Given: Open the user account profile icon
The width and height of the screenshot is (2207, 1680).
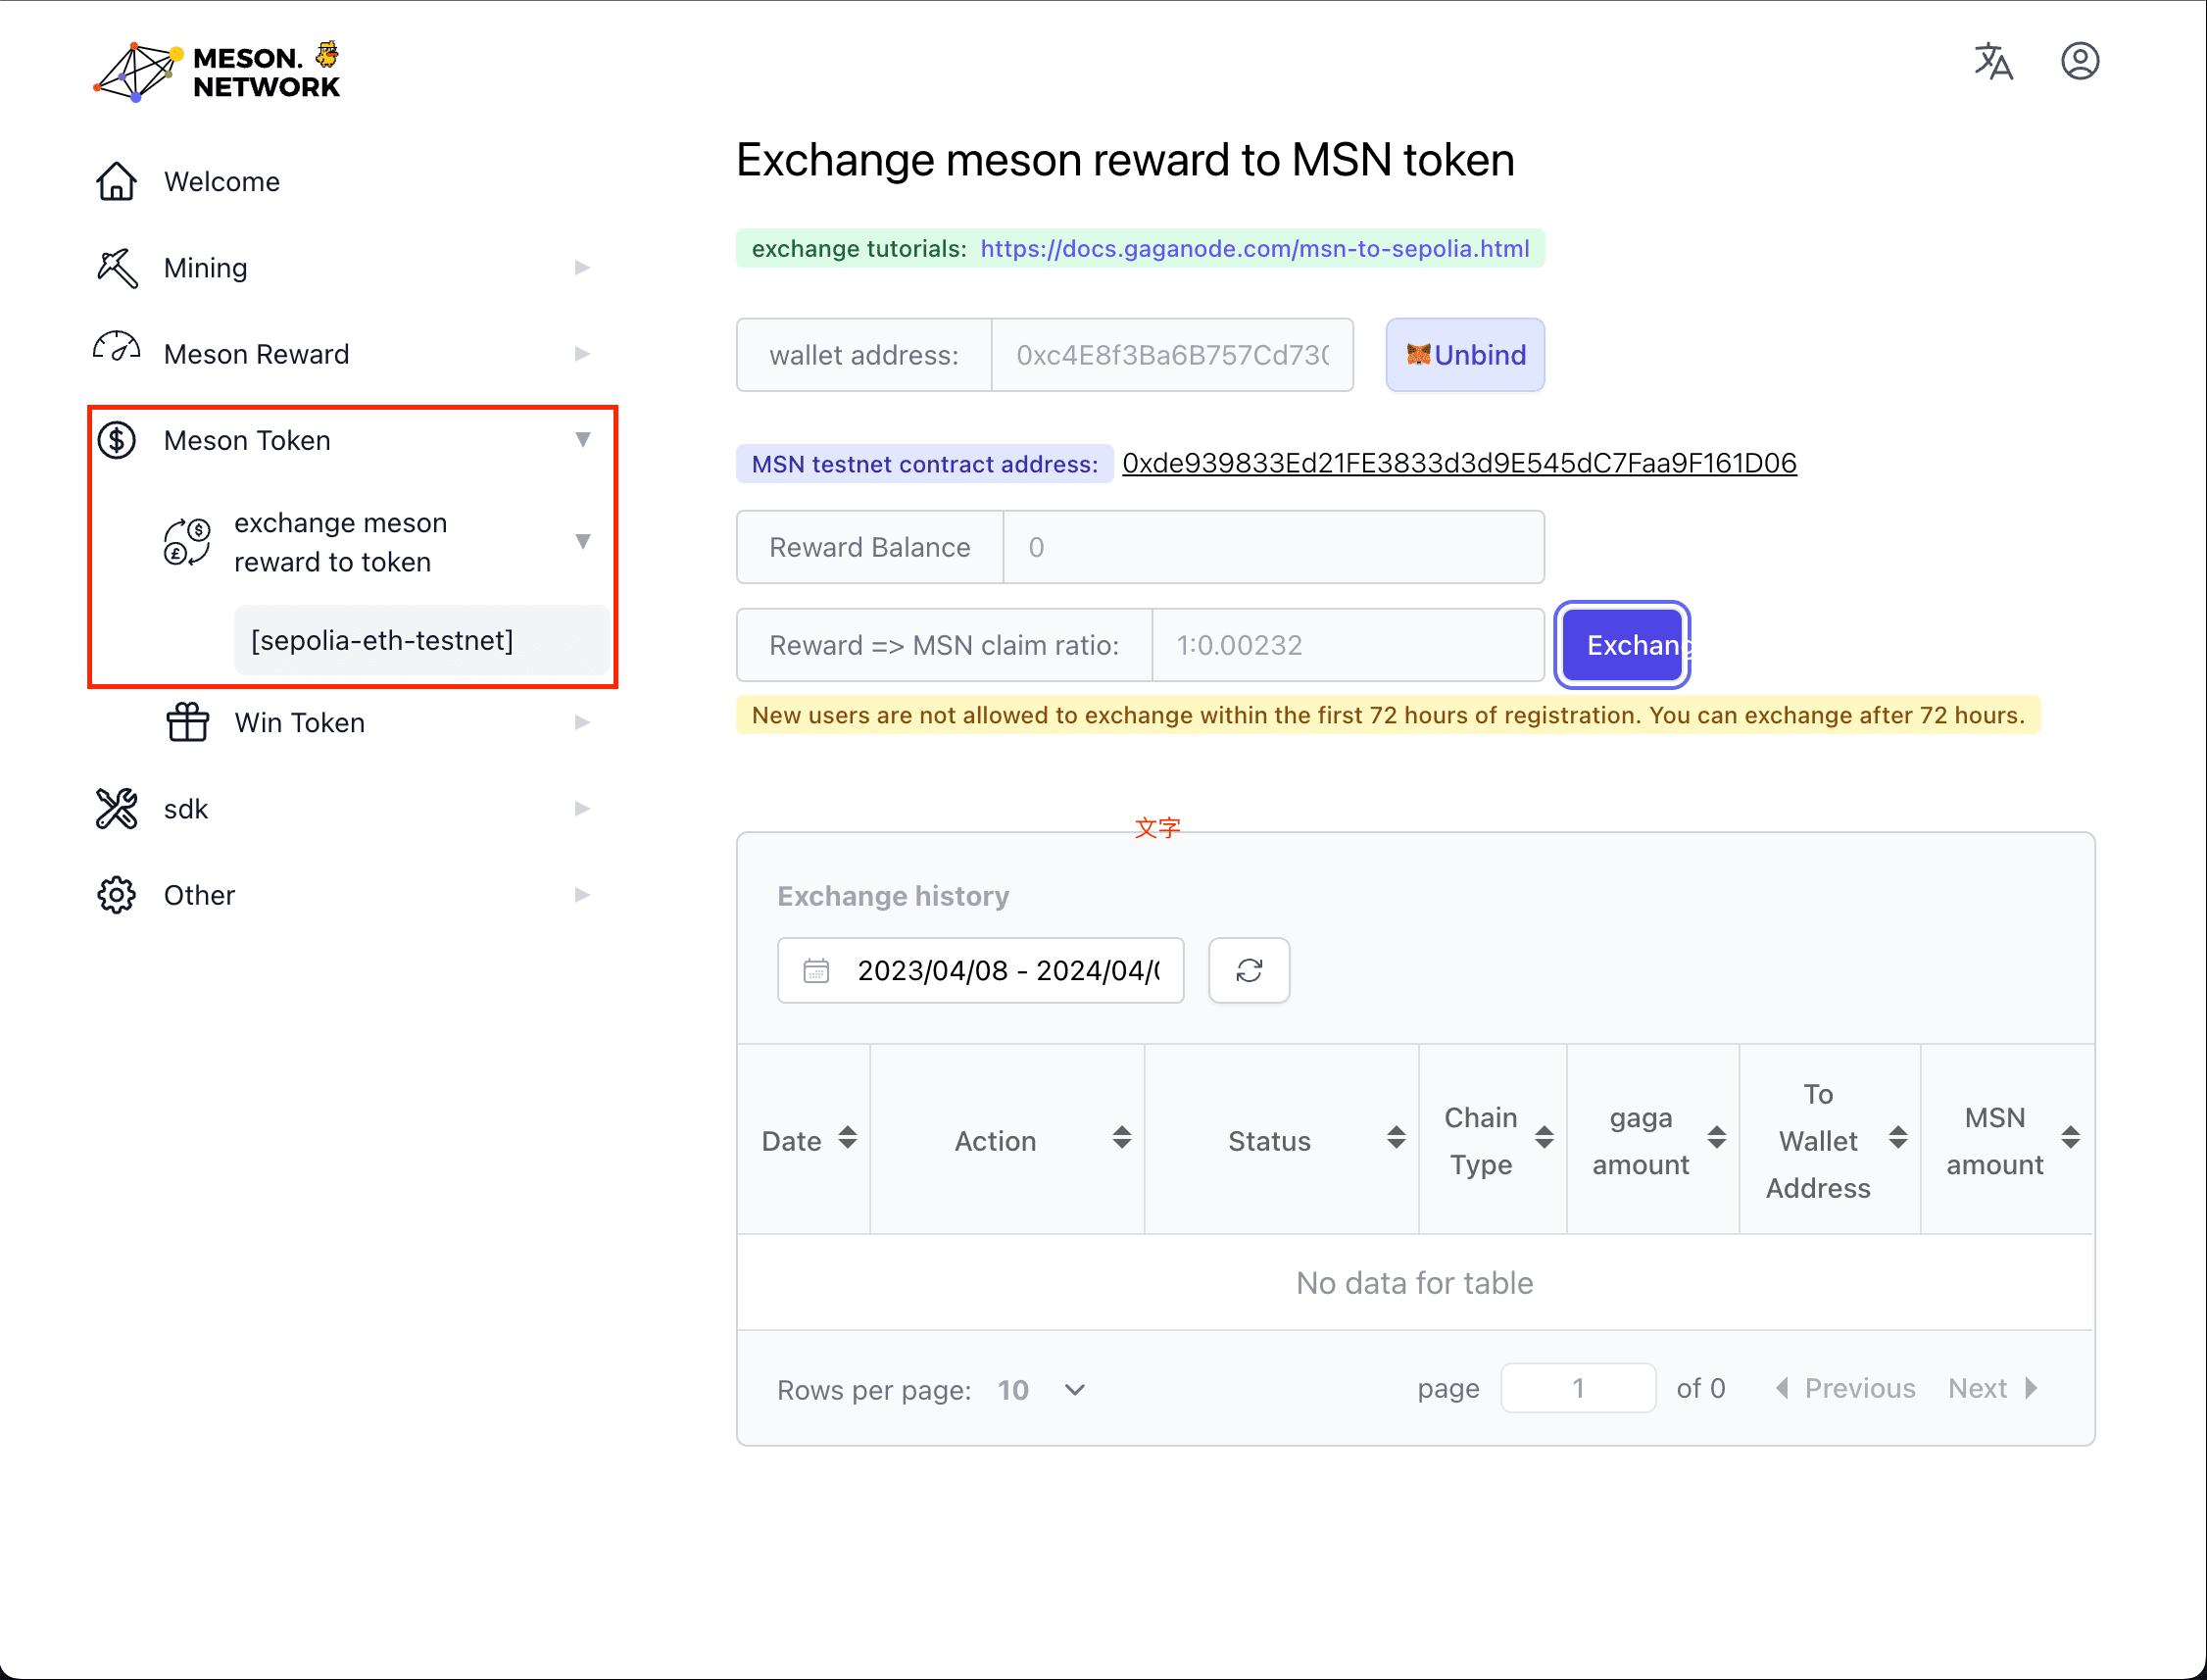Looking at the screenshot, I should point(2079,62).
